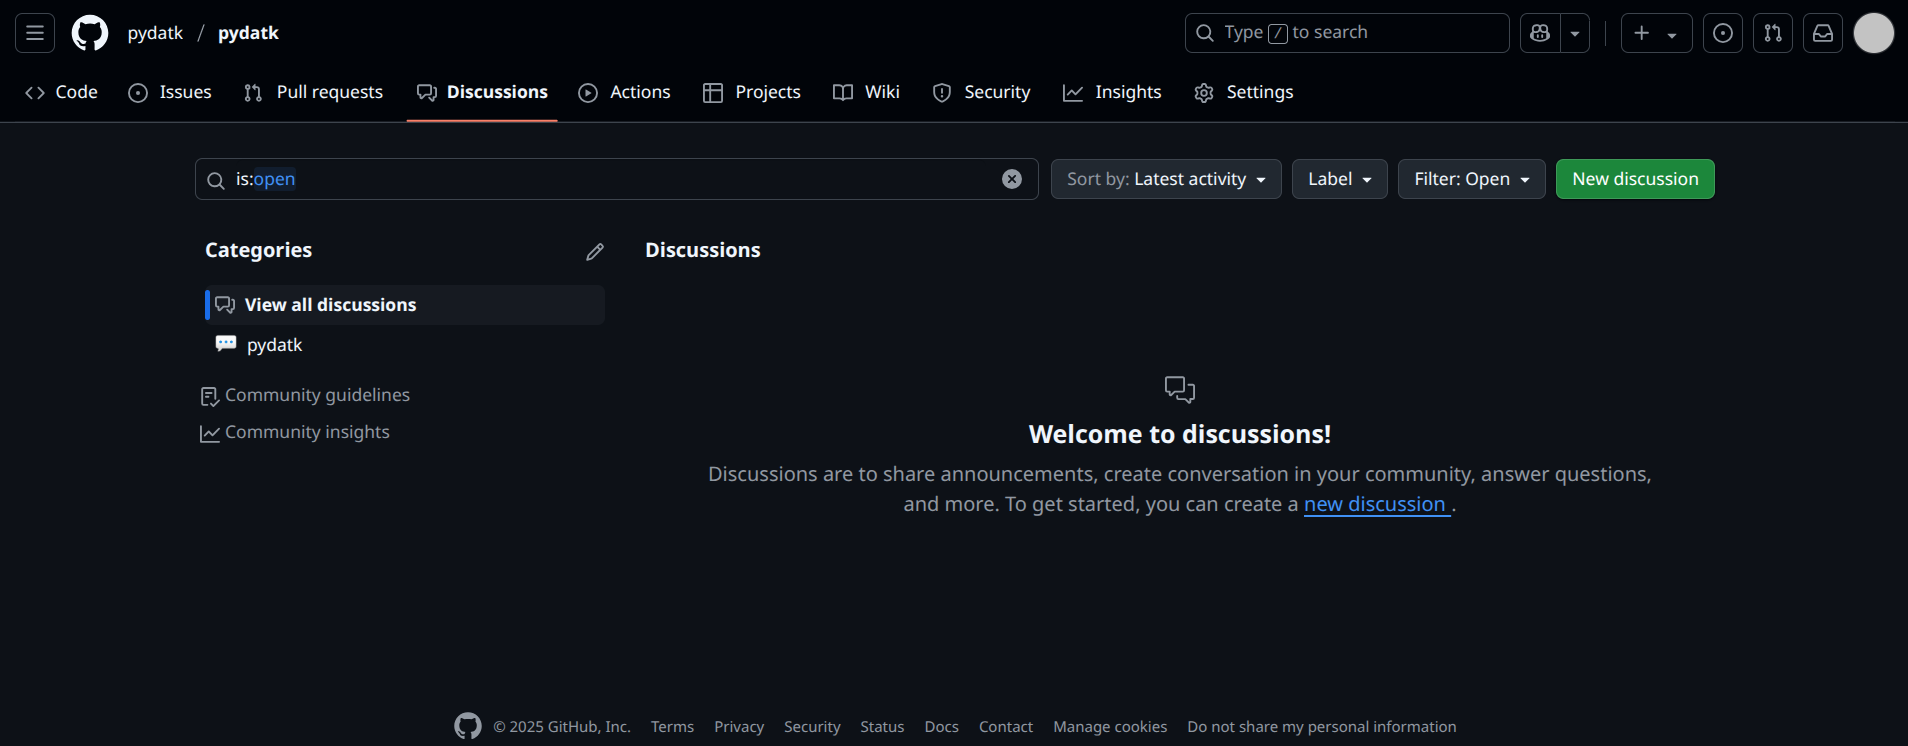Open the Terms footer link
This screenshot has width=1908, height=746.
click(x=672, y=727)
